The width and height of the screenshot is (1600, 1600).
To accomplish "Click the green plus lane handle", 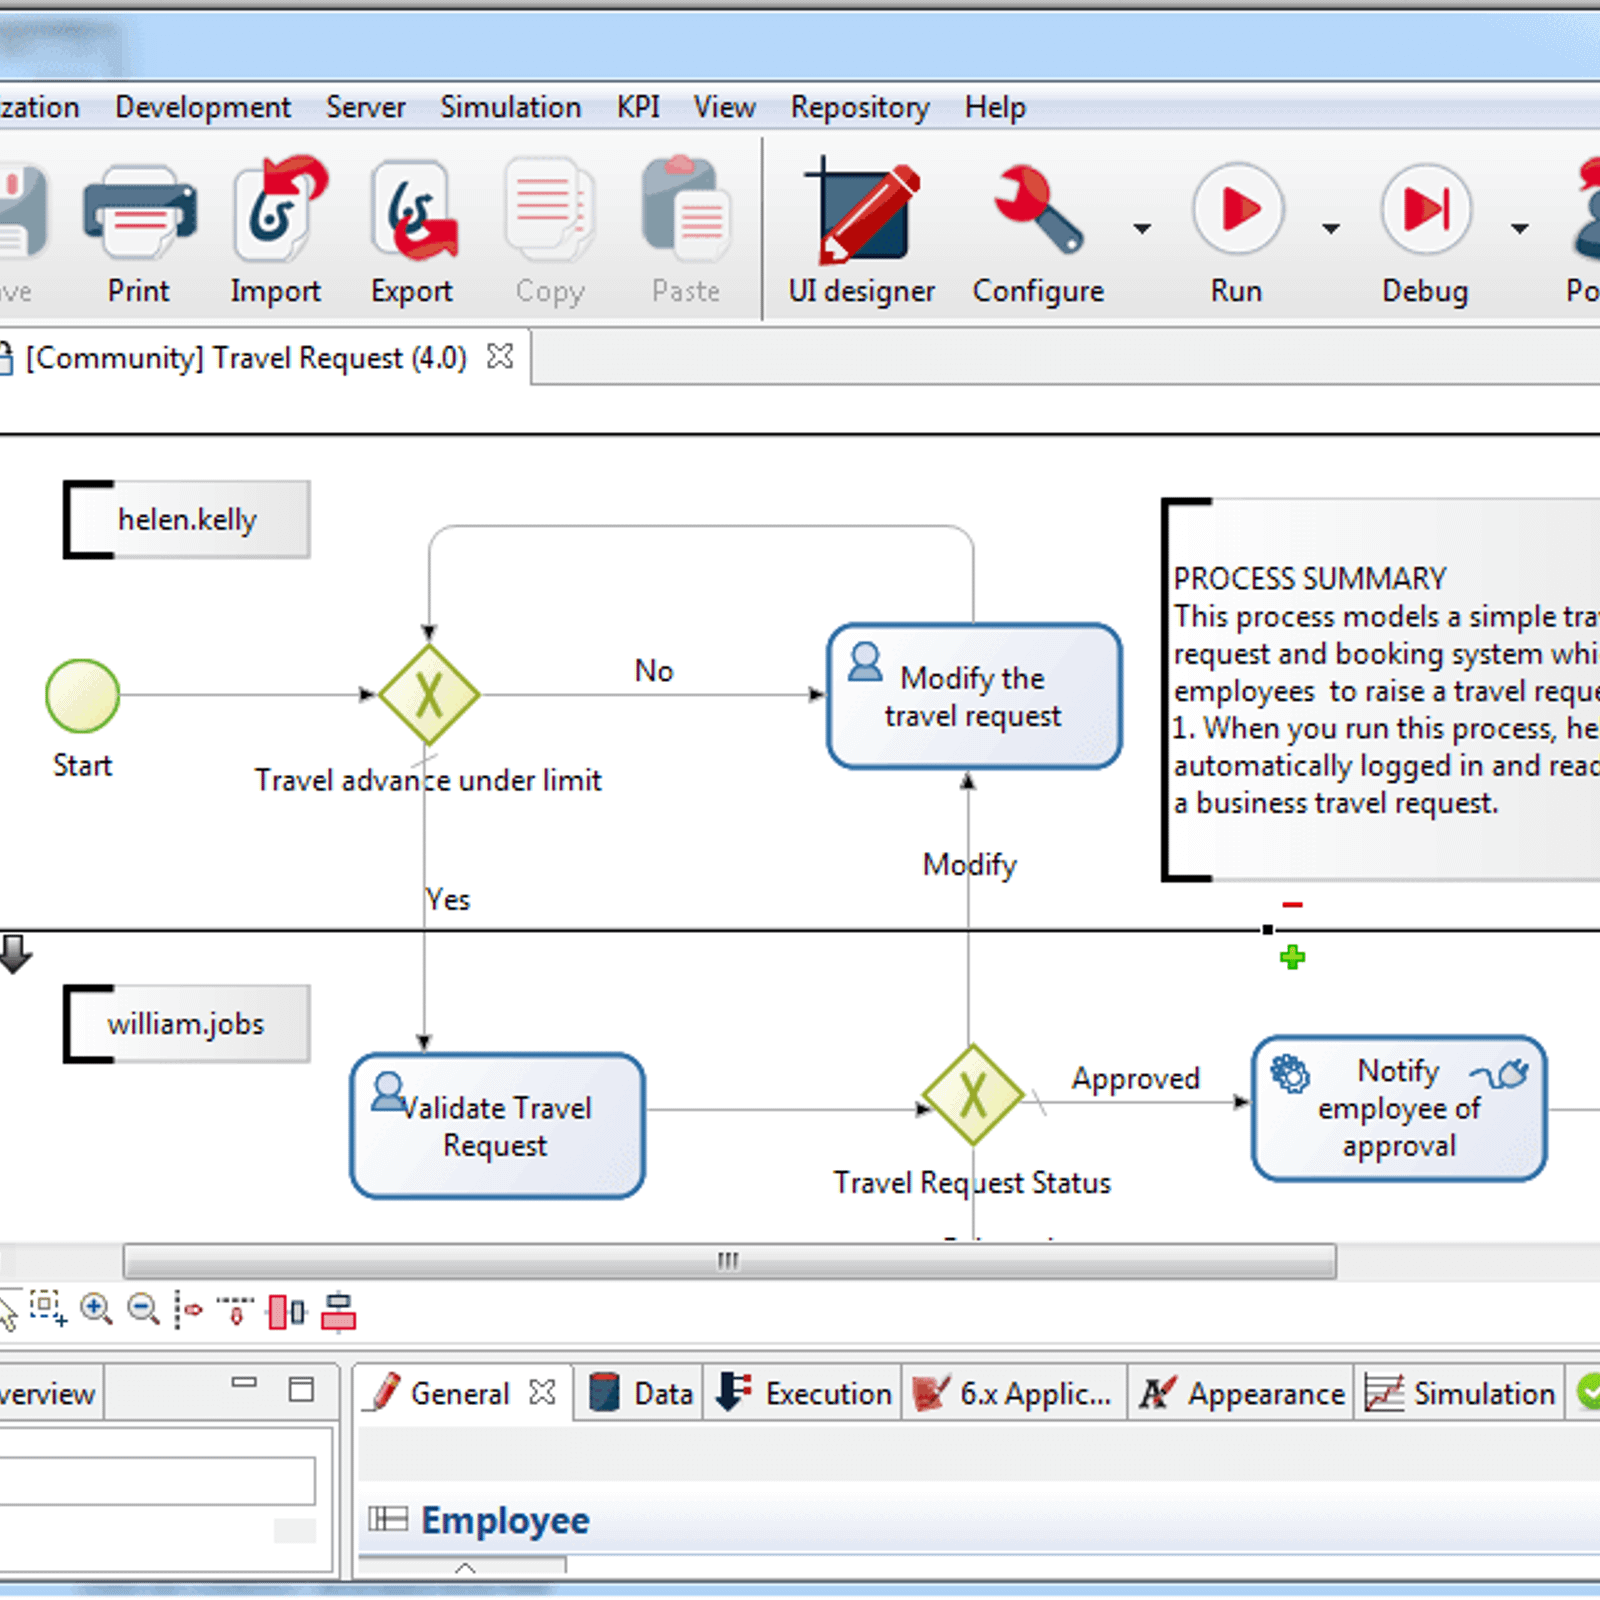I will click(1292, 958).
